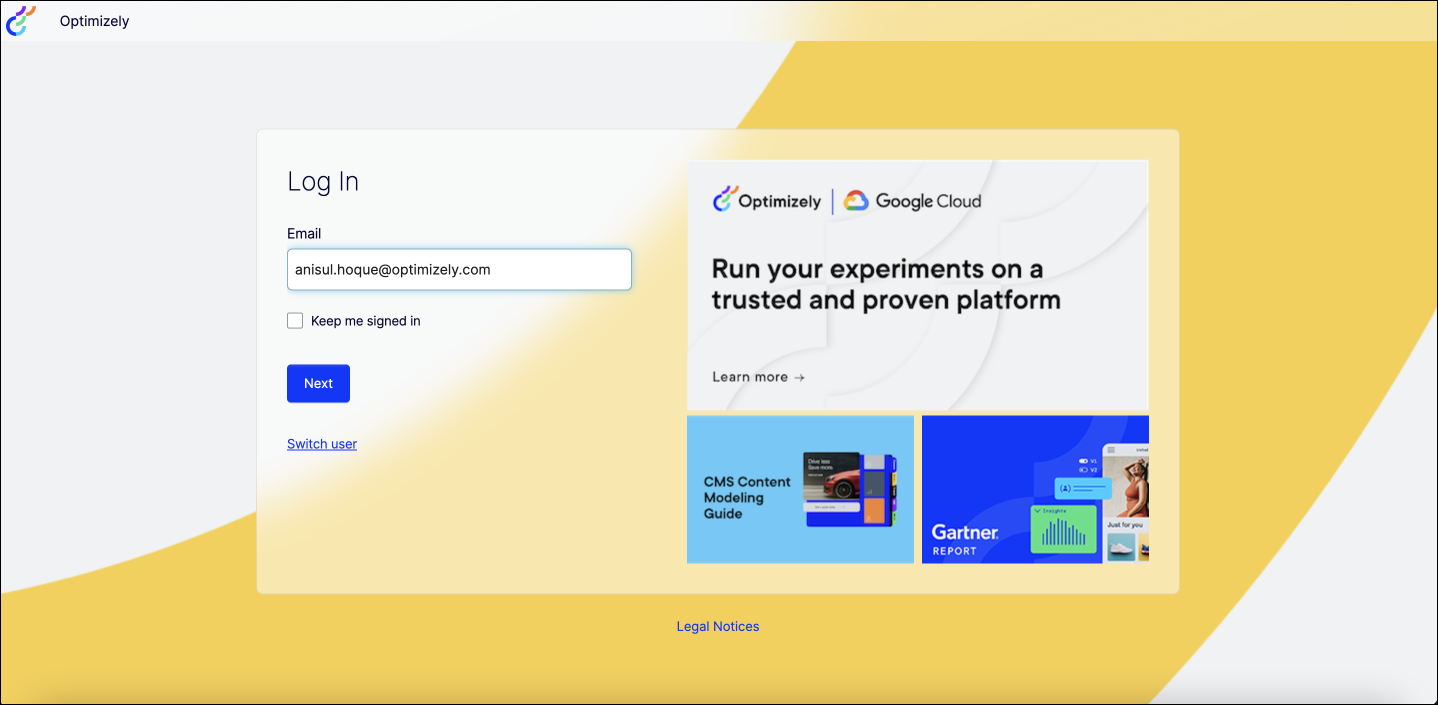Open the CMS Content Modeling Guide card
The width and height of the screenshot is (1438, 705).
click(x=800, y=490)
